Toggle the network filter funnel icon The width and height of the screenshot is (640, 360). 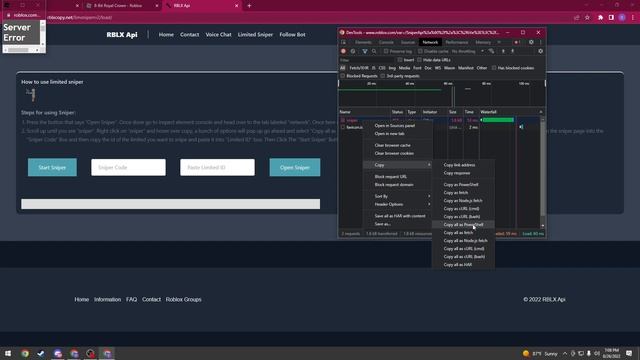click(364, 51)
